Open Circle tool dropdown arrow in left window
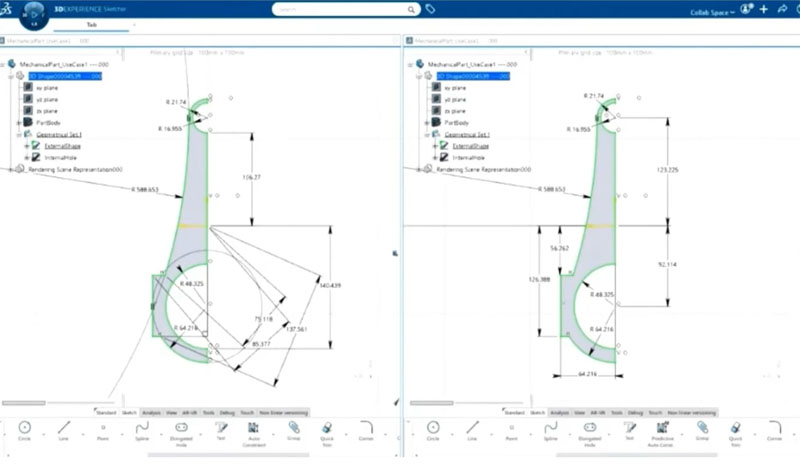Screen dimensions: 800x464 (x=44, y=434)
